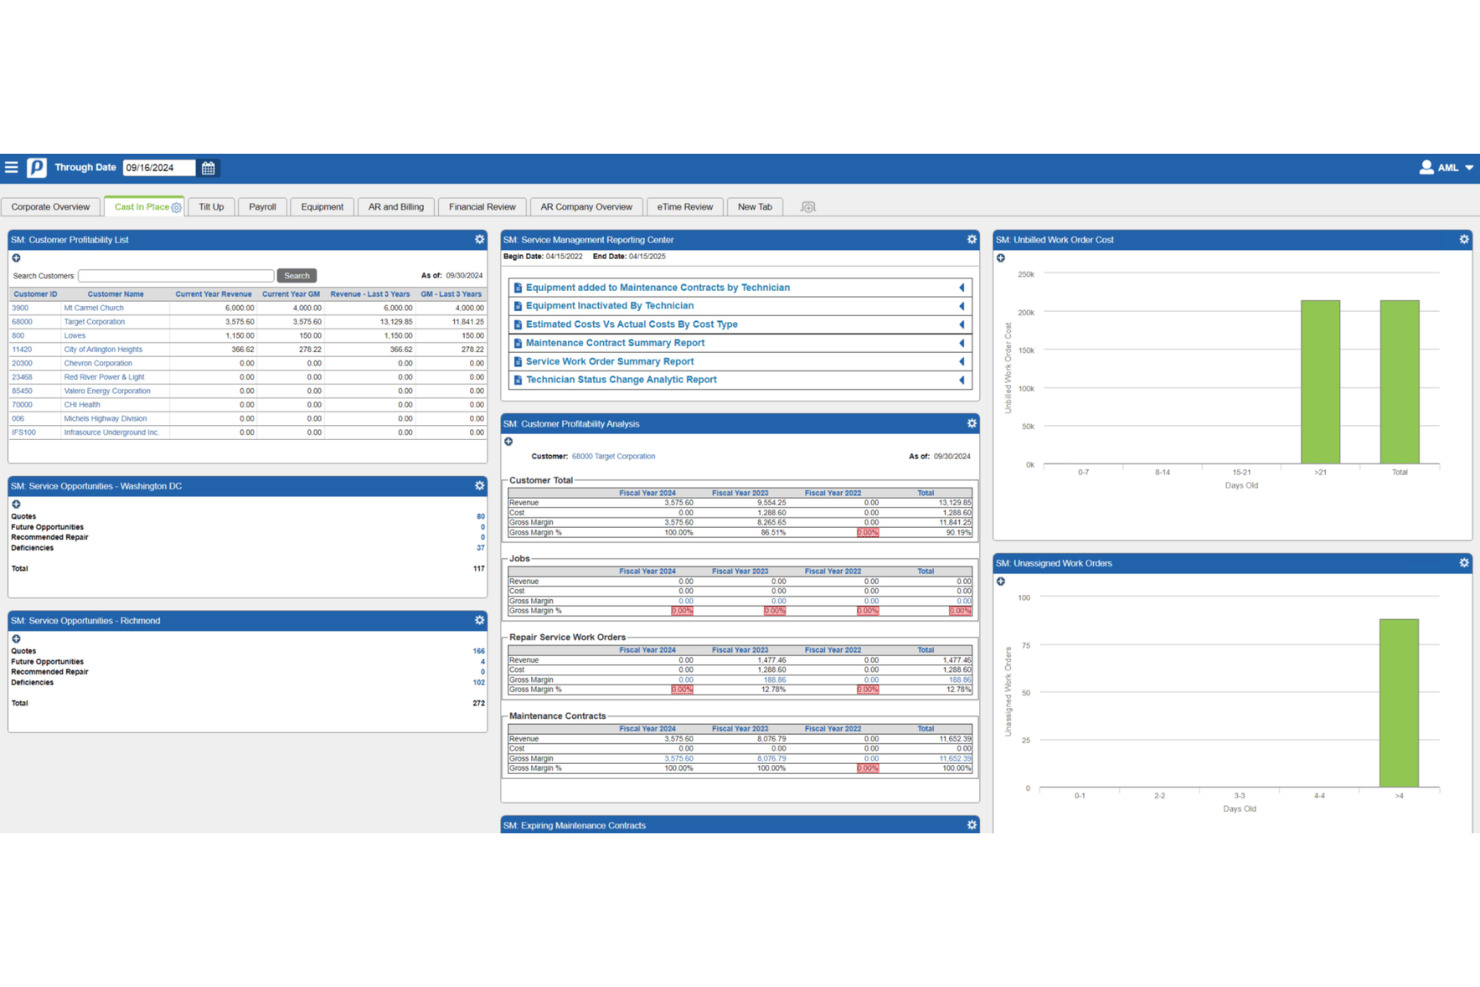Switch to the Payroll tab

(262, 207)
